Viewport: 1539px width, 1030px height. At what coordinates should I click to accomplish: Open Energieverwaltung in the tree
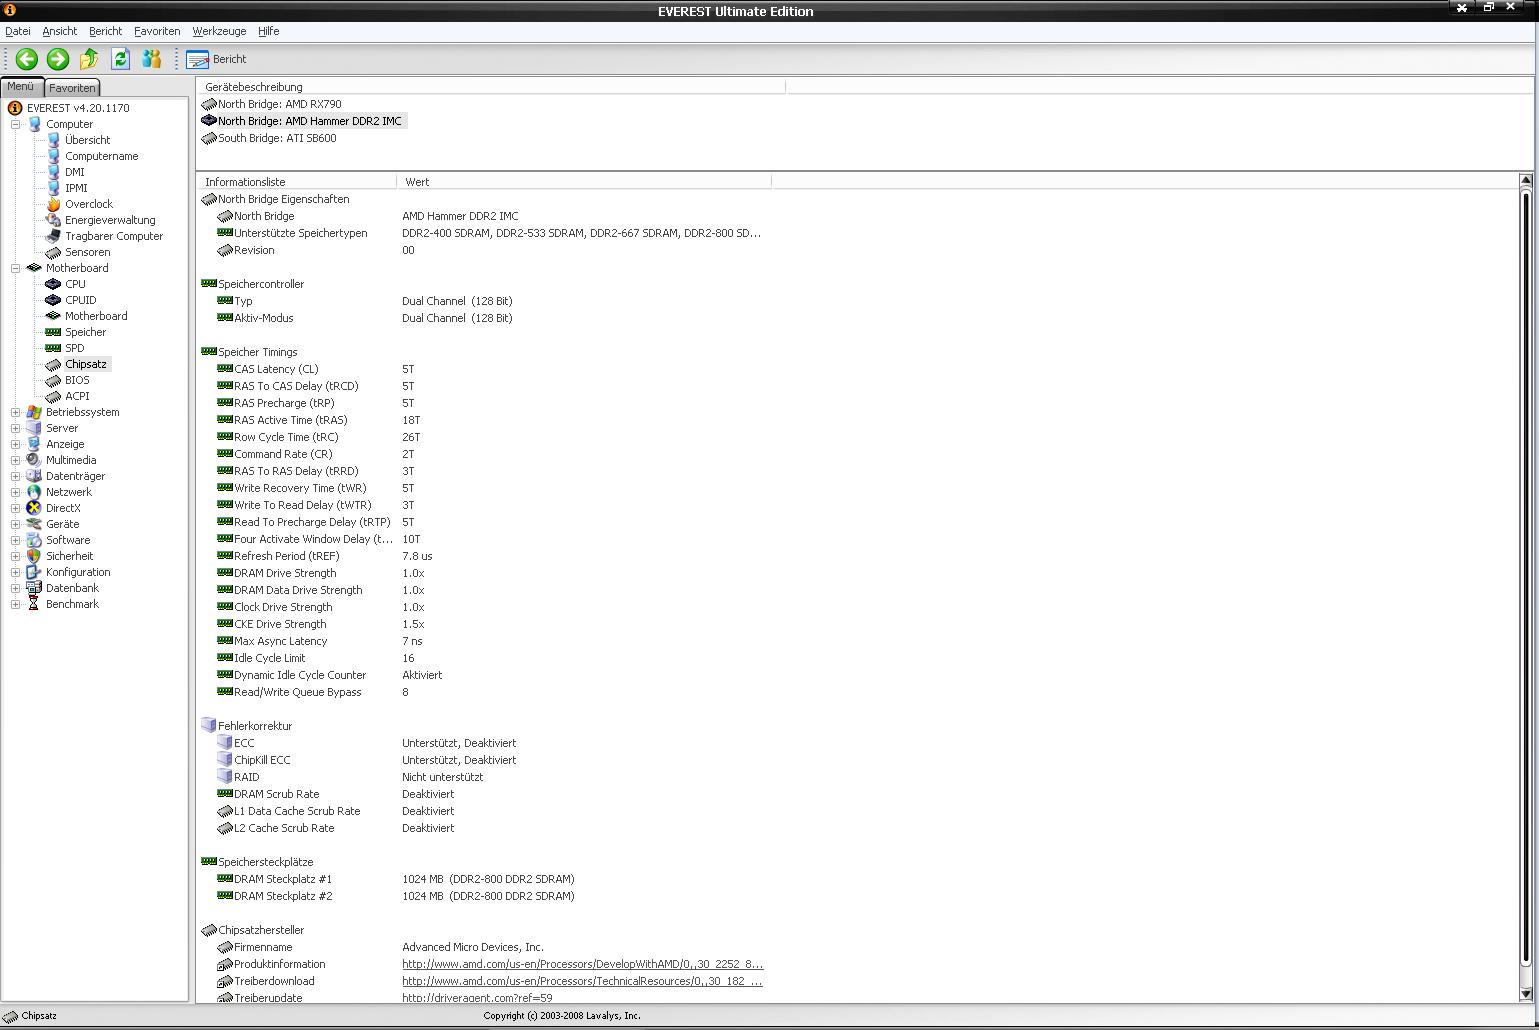coord(110,220)
